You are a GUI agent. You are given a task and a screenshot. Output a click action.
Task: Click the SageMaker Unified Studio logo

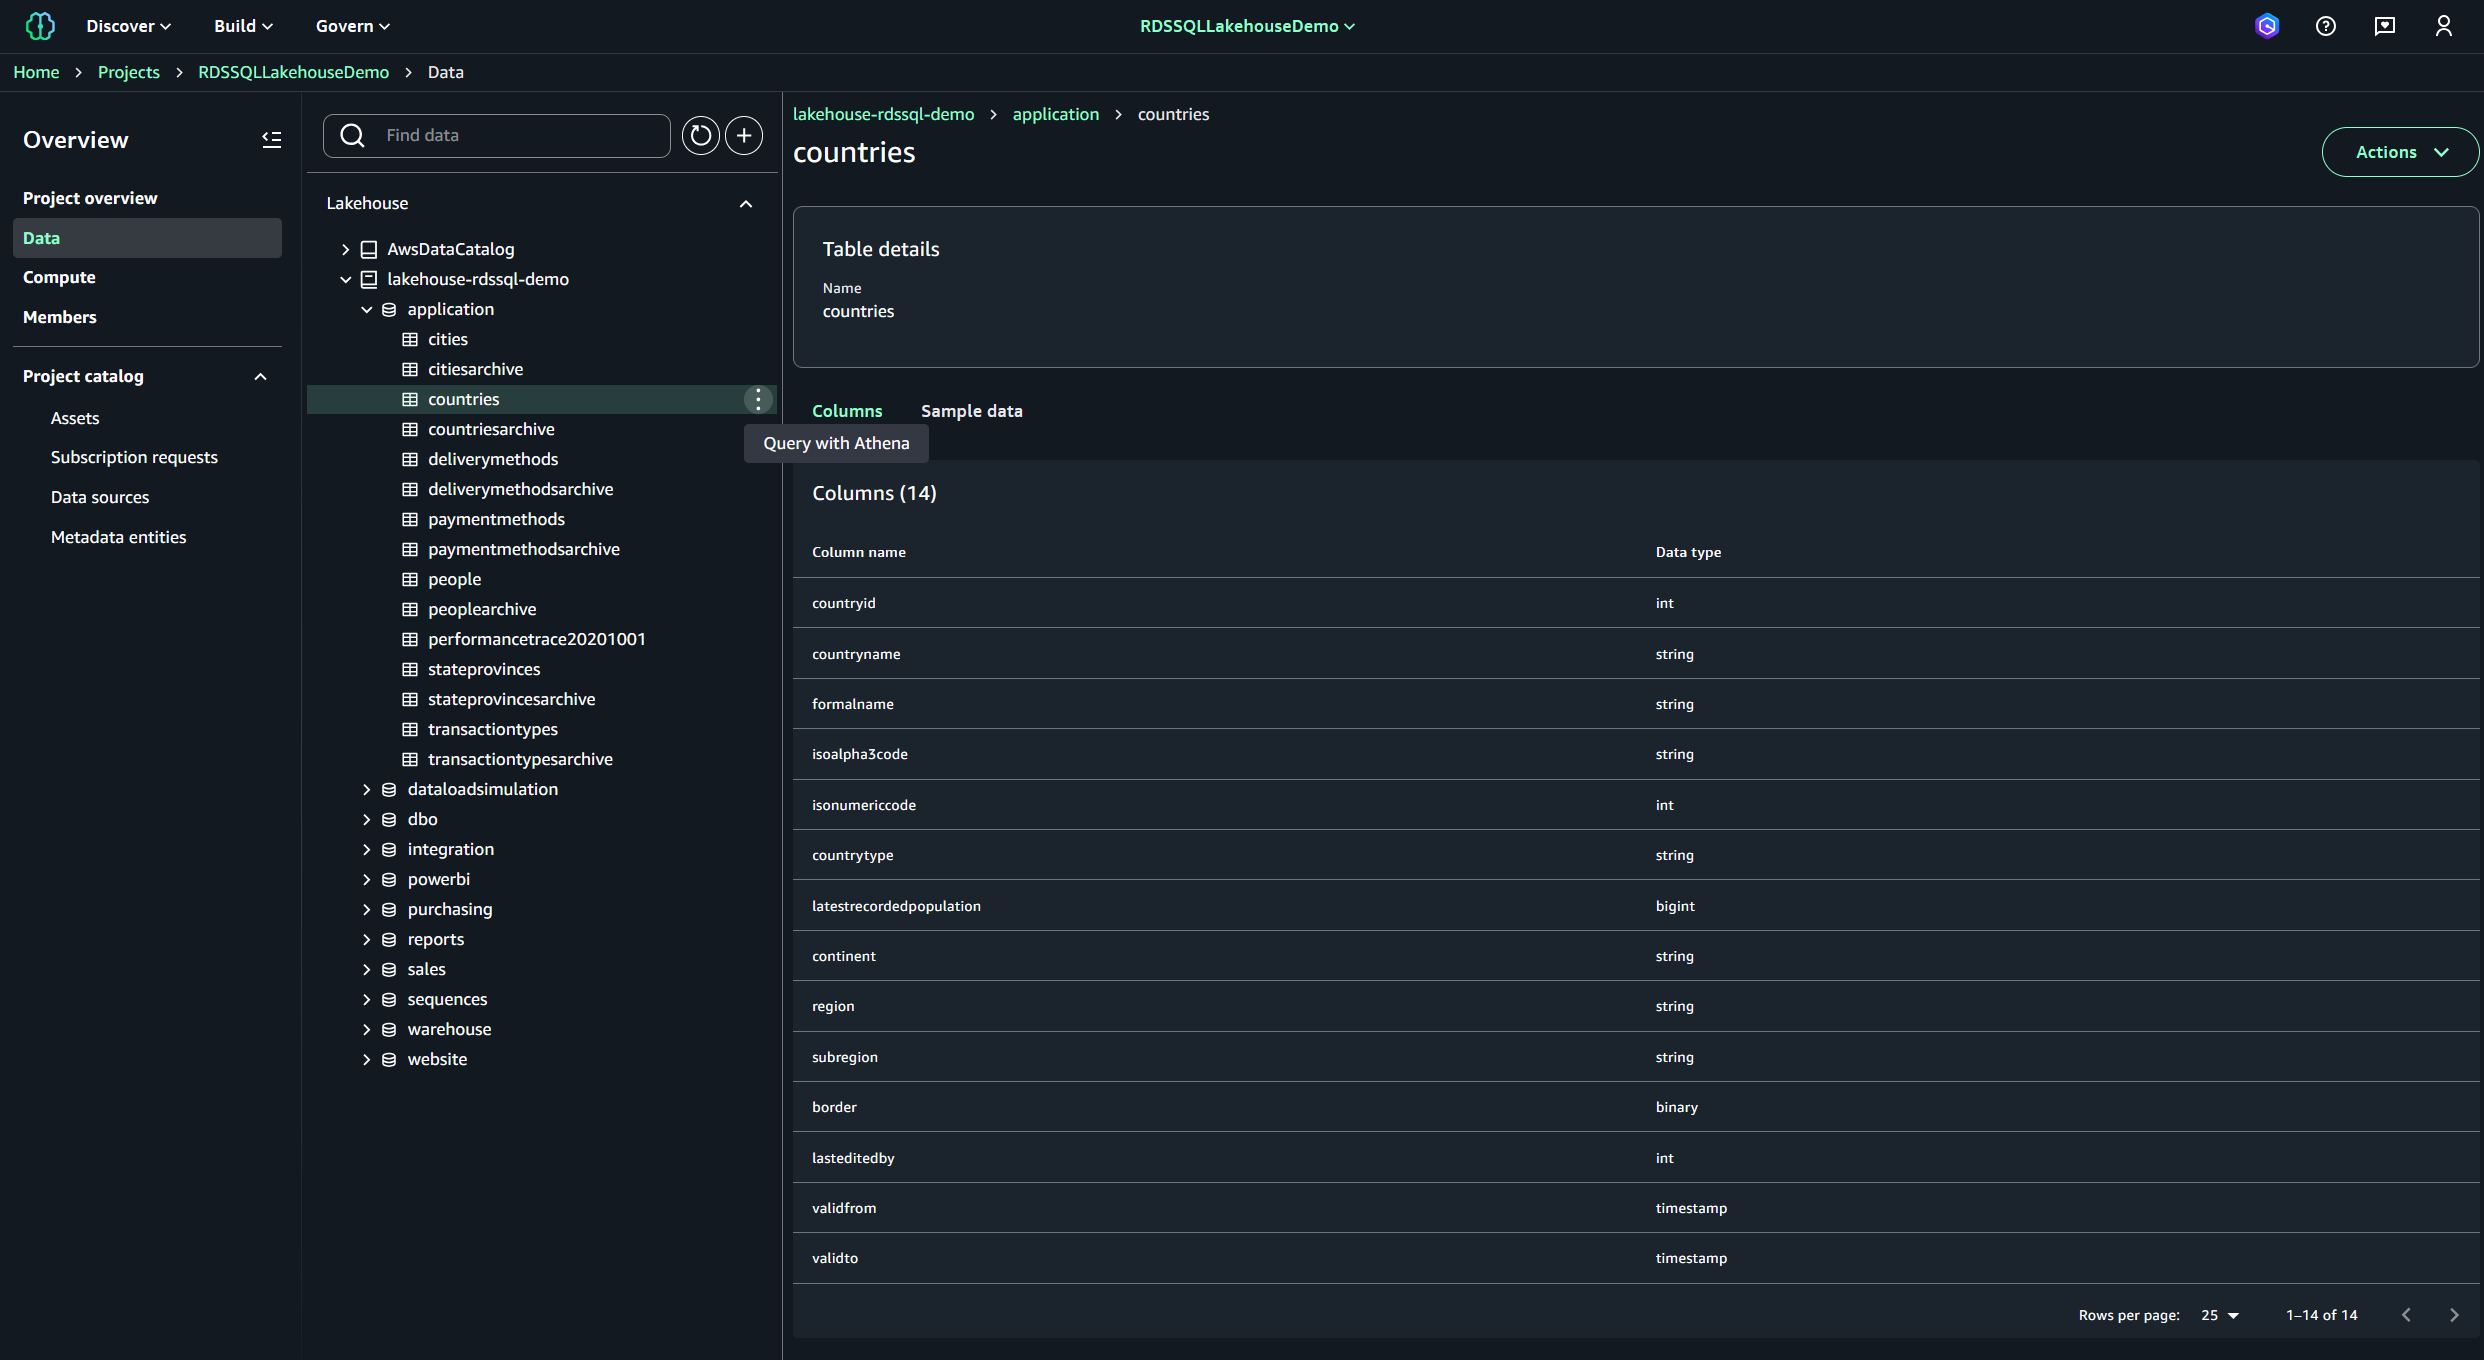coord(40,26)
